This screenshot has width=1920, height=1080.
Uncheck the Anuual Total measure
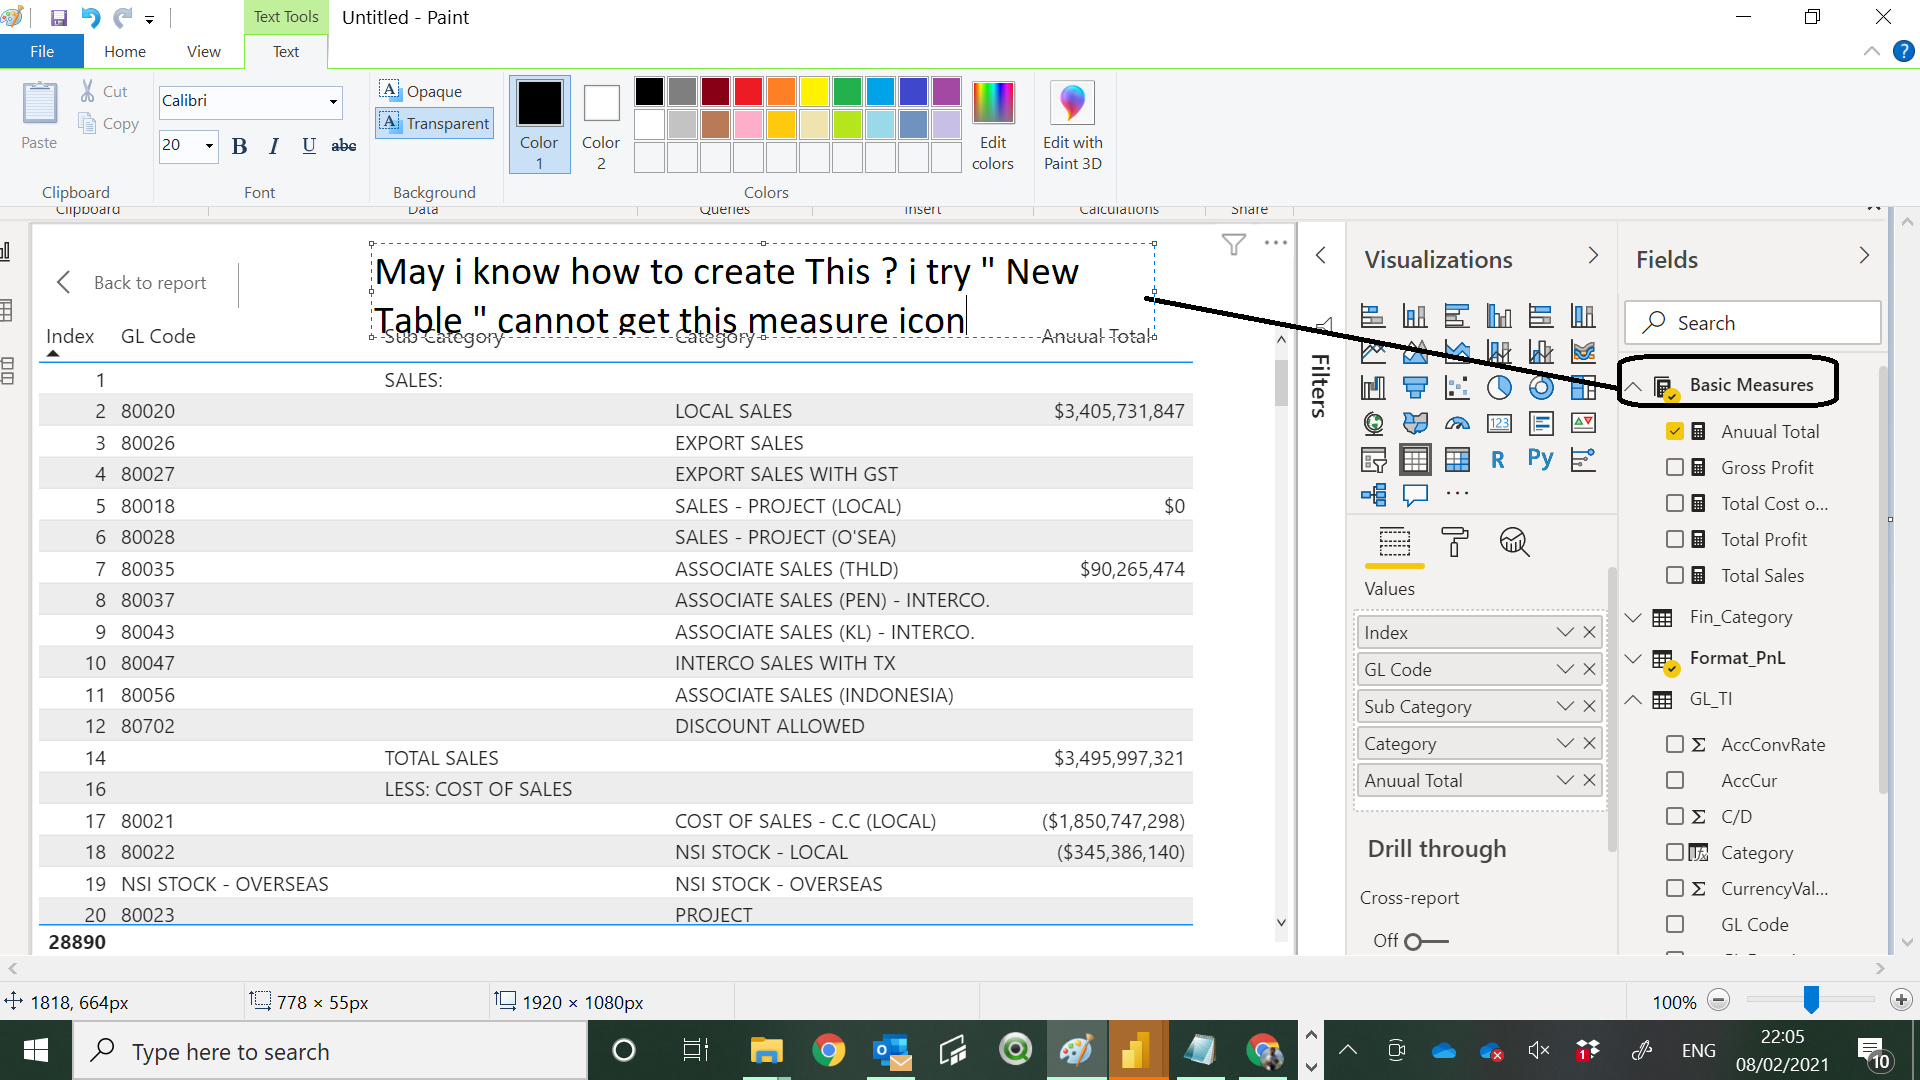1675,431
